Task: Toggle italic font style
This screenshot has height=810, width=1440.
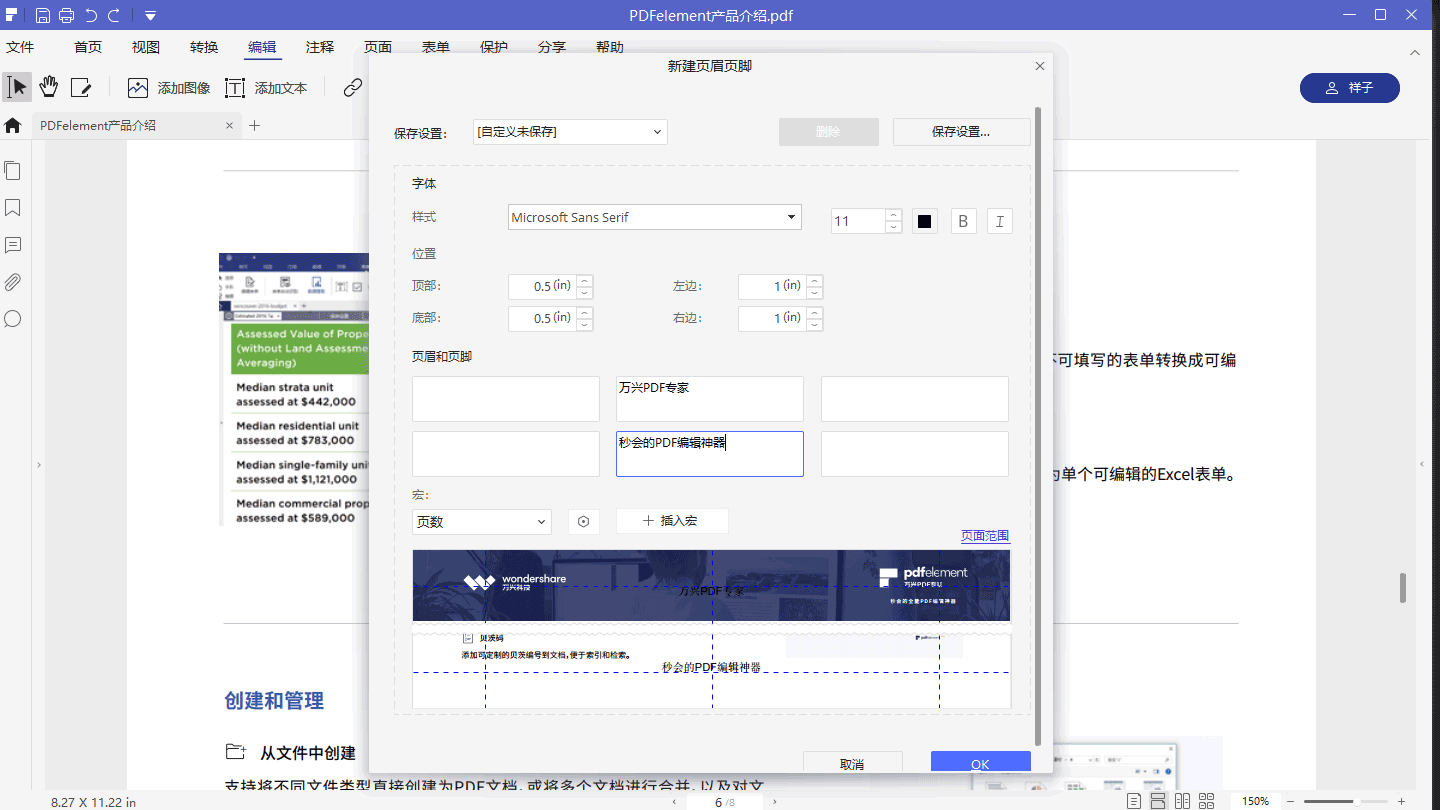Action: pyautogui.click(x=1000, y=221)
